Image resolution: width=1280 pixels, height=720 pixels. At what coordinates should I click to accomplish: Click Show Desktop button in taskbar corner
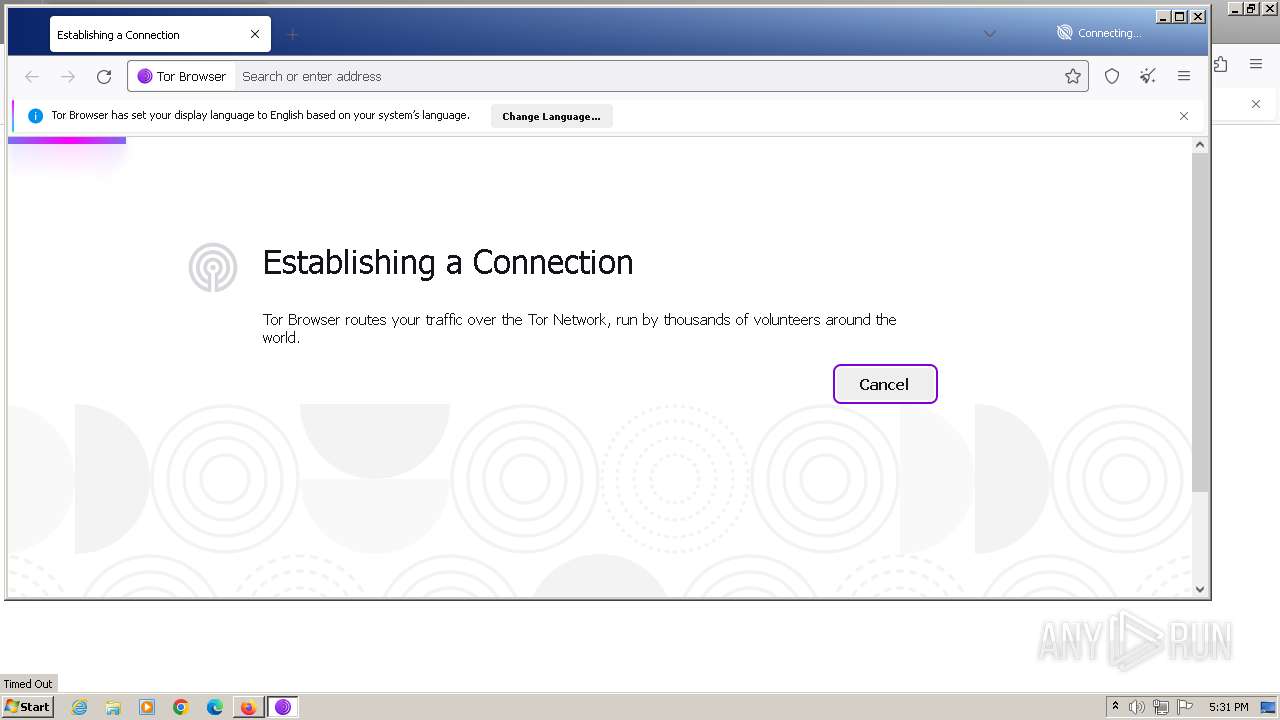click(1269, 707)
